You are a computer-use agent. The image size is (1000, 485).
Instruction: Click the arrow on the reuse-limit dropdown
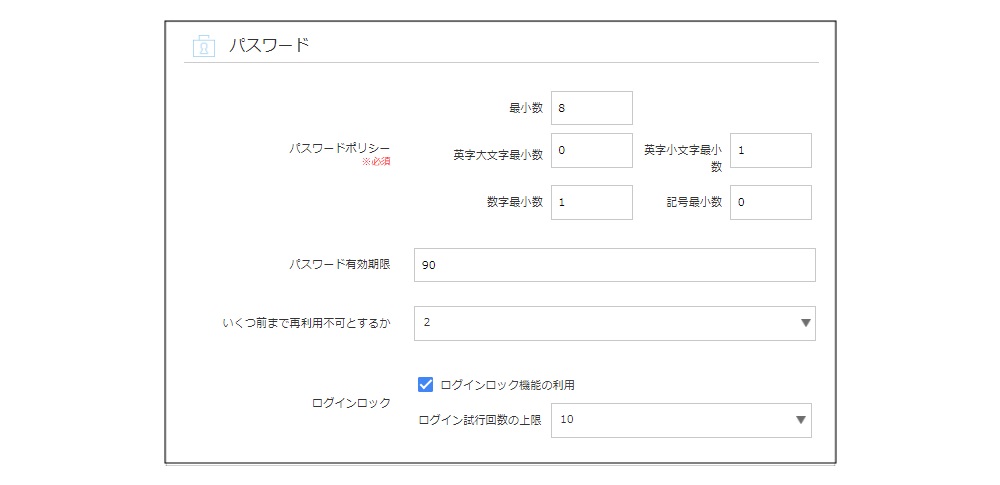point(805,323)
